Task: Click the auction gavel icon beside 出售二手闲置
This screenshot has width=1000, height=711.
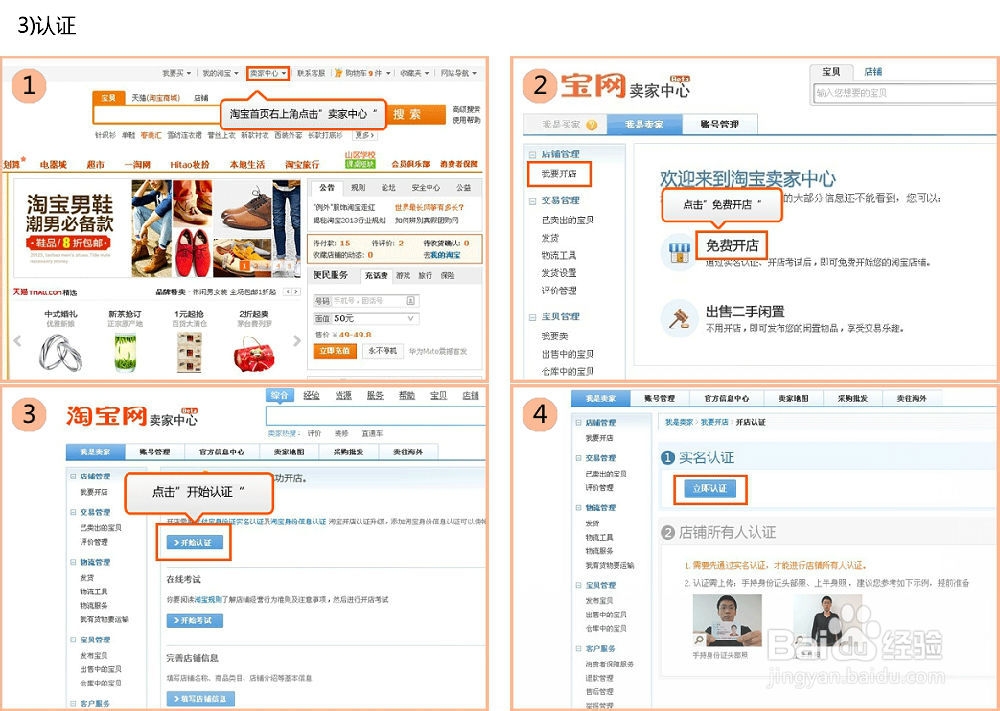Action: (679, 318)
